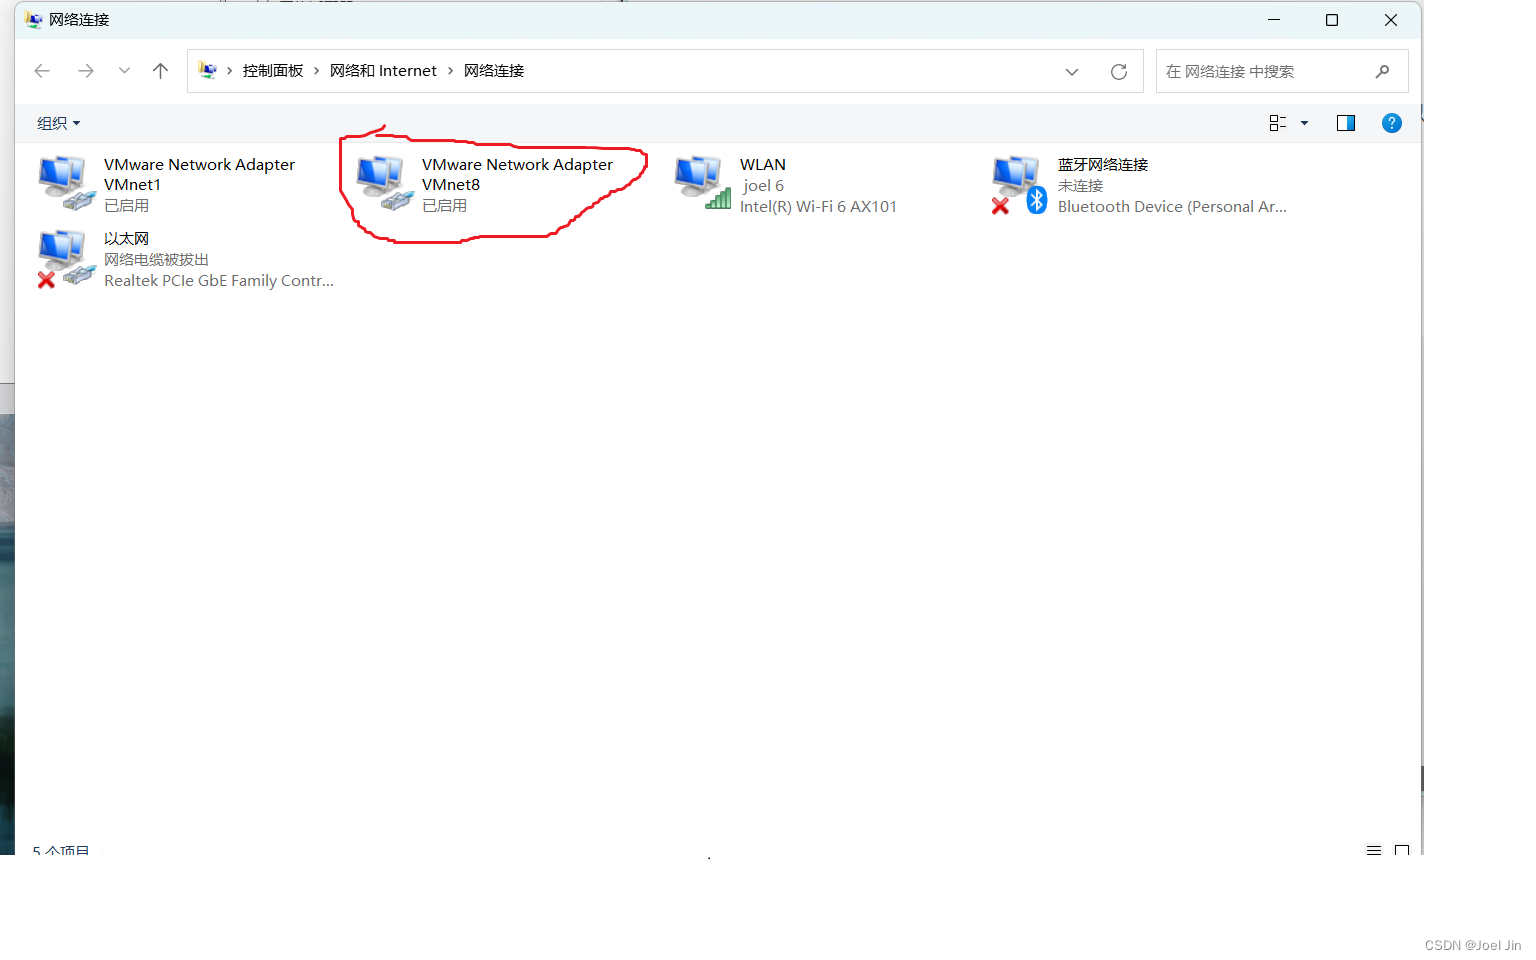The height and width of the screenshot is (960, 1536).
Task: Select the 以太网 adapter icon
Action: click(x=66, y=258)
